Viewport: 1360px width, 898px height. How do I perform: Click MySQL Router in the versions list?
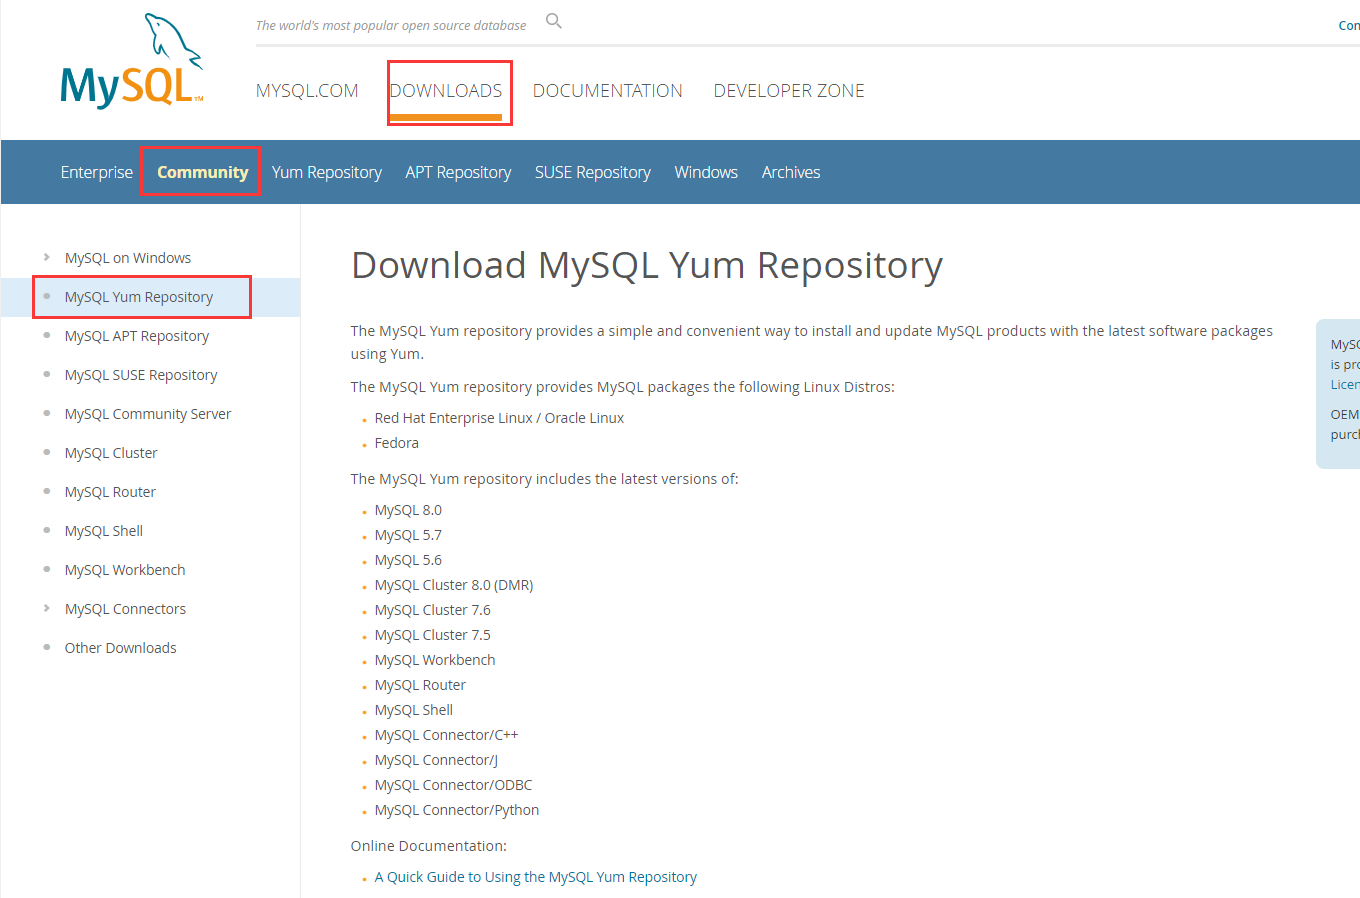coord(420,685)
